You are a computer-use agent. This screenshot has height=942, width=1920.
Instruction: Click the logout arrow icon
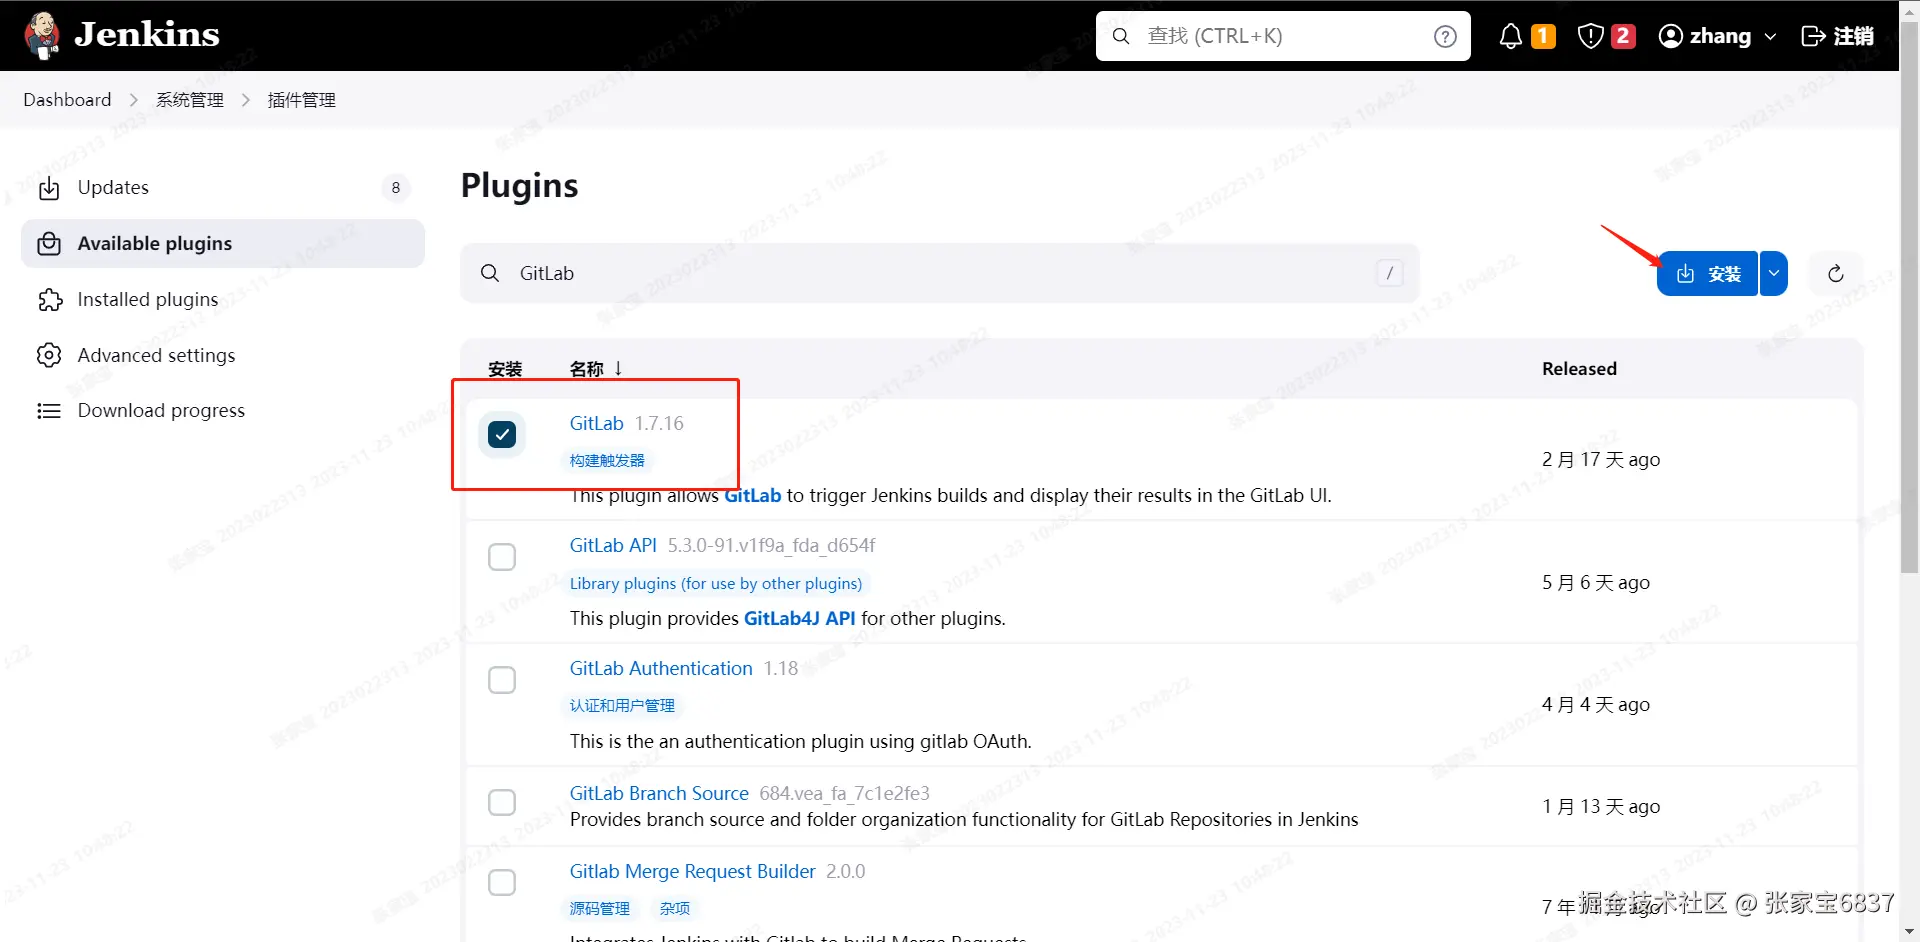coord(1812,36)
